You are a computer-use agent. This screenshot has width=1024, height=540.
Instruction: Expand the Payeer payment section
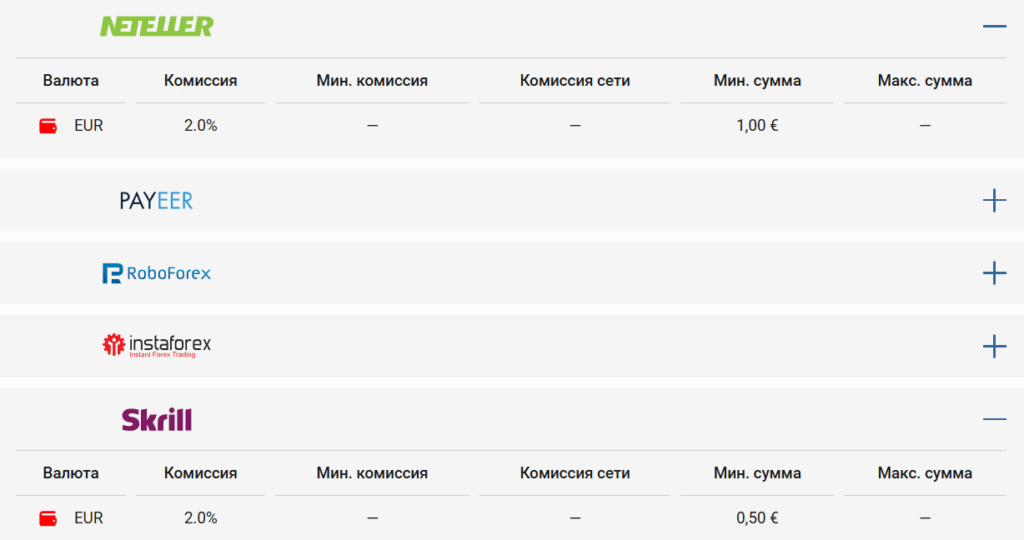[994, 200]
